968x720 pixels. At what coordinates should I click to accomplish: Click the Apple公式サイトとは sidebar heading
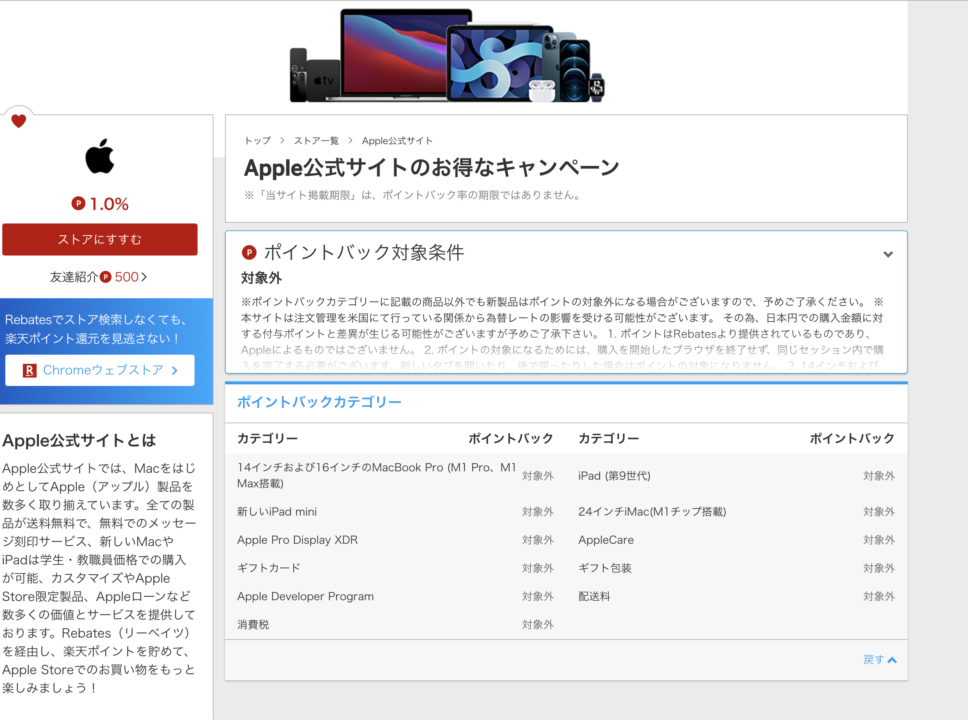coord(79,441)
